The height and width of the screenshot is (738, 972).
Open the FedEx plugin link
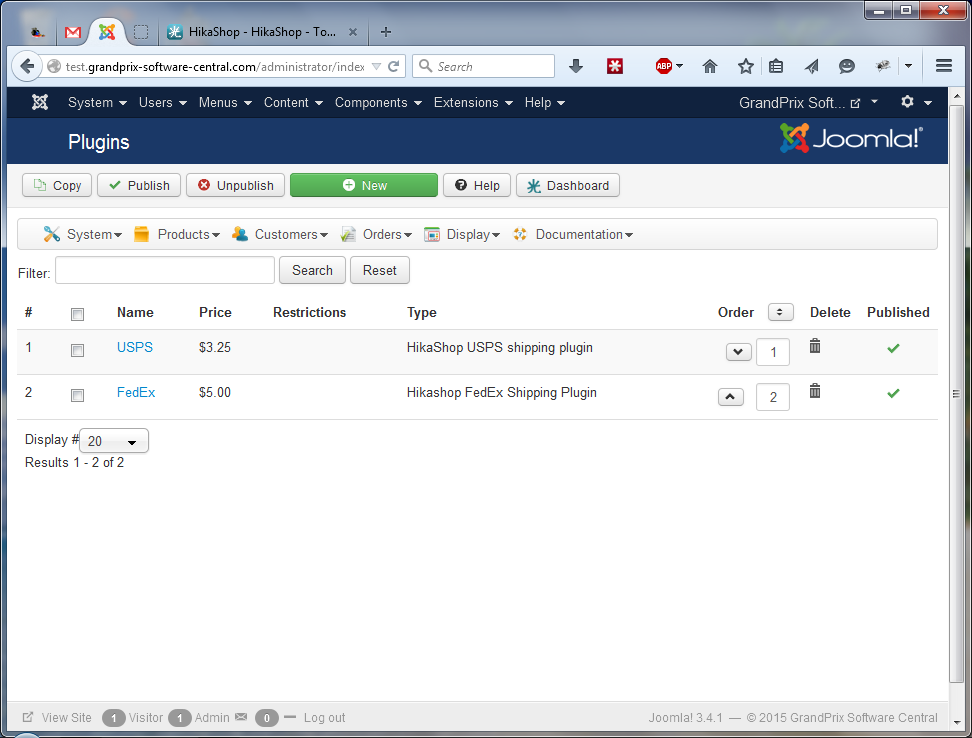(x=136, y=392)
